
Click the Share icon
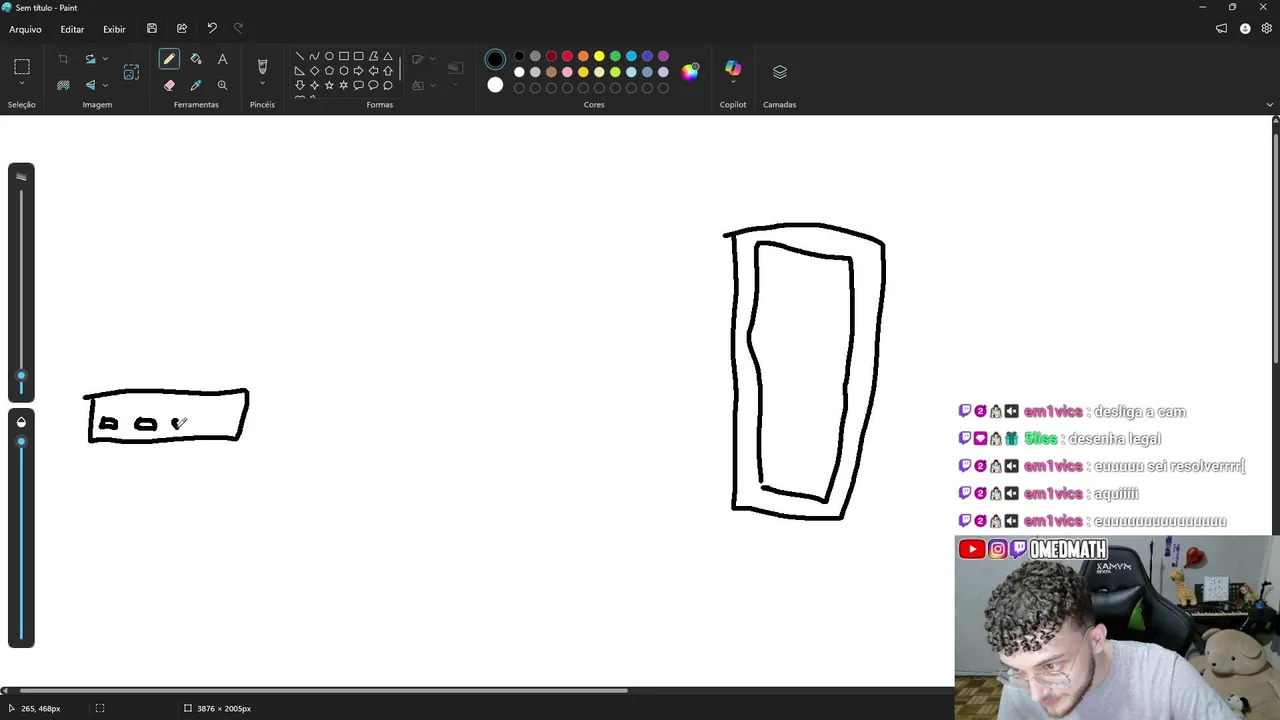182,29
